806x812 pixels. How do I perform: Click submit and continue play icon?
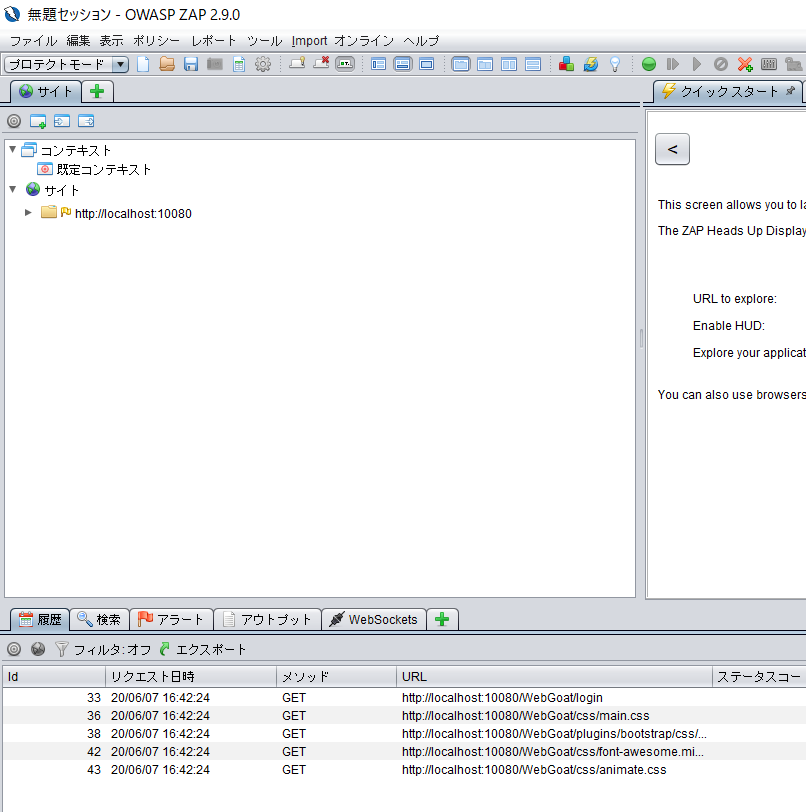click(697, 64)
